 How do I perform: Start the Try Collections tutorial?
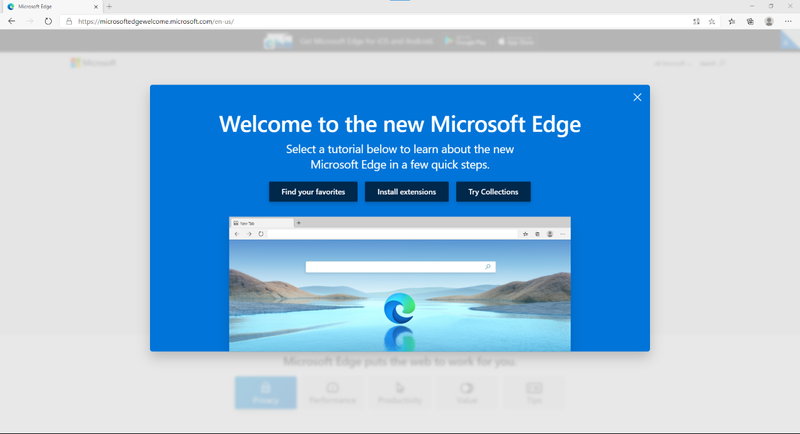493,192
